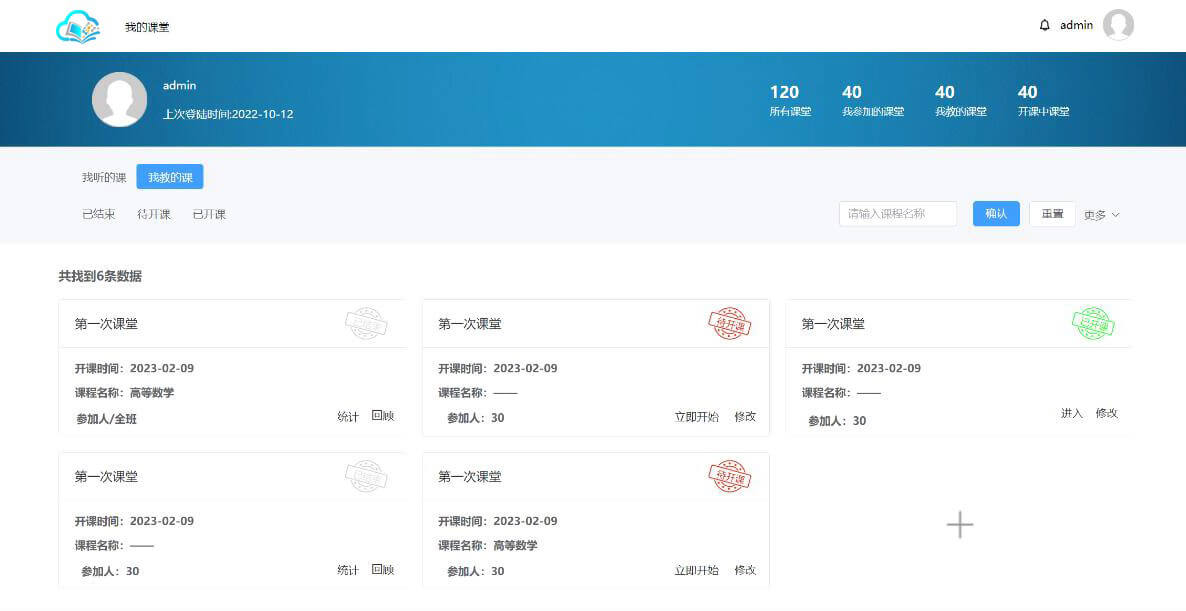Click 进入 on the green-stamped classroom card
Image resolution: width=1186 pixels, height=611 pixels.
1071,413
